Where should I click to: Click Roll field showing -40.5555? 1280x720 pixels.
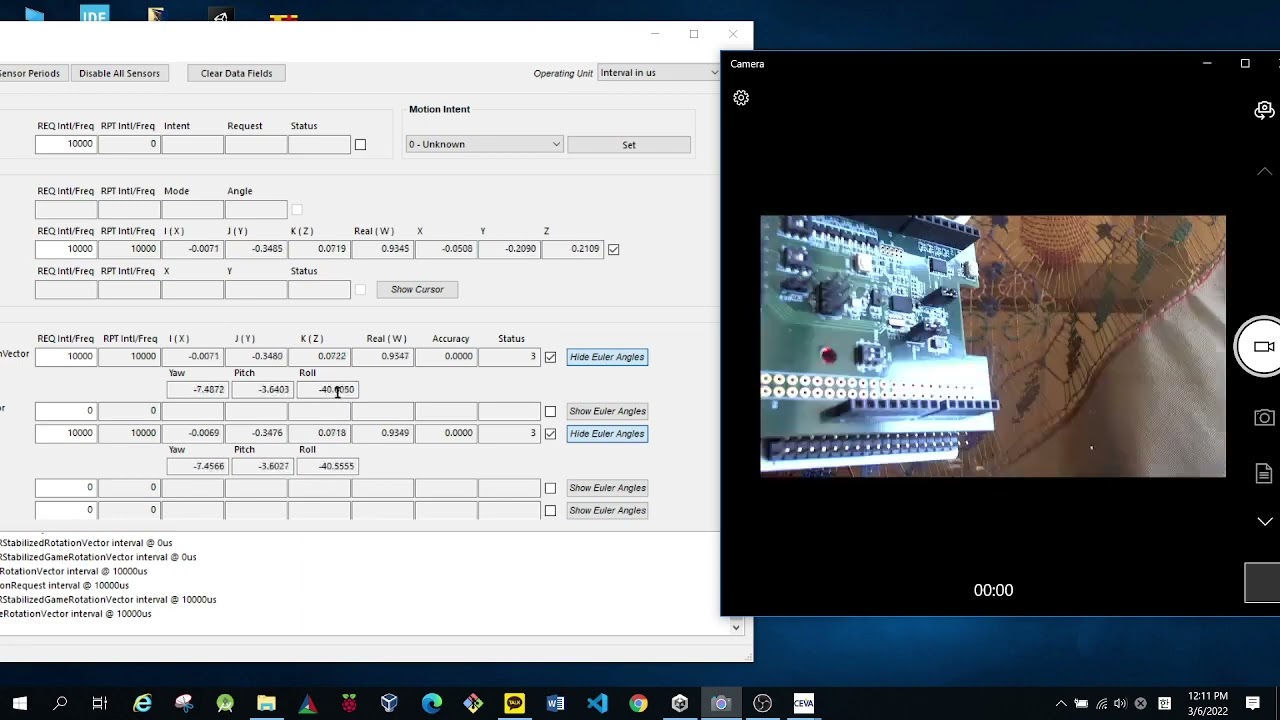click(x=326, y=466)
